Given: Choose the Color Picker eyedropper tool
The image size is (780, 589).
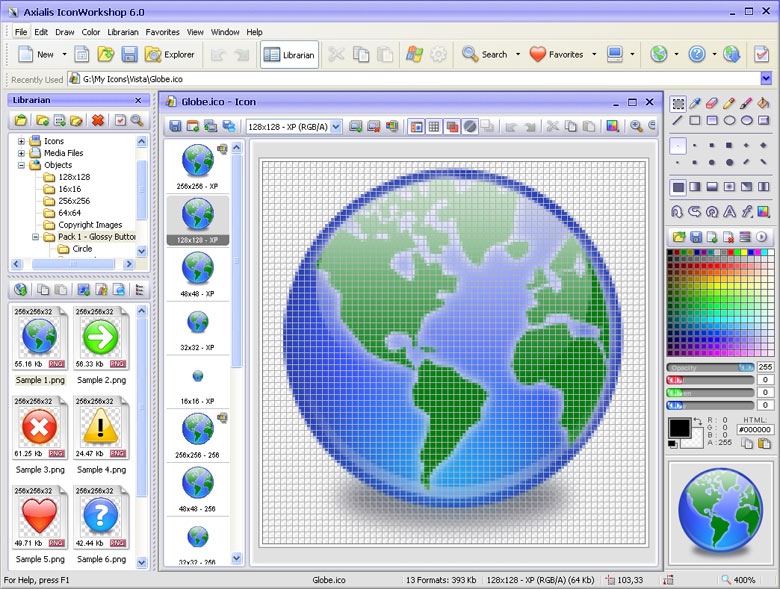Looking at the screenshot, I should pos(695,103).
